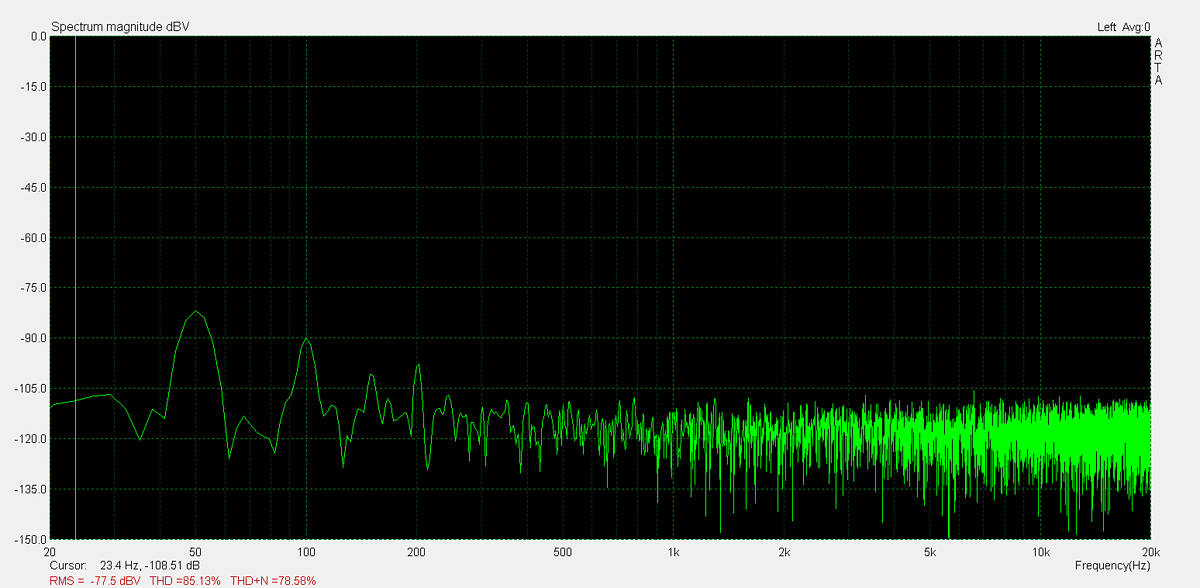Click the THD+N =78.58% readout
The image size is (1200, 588).
(x=273, y=580)
